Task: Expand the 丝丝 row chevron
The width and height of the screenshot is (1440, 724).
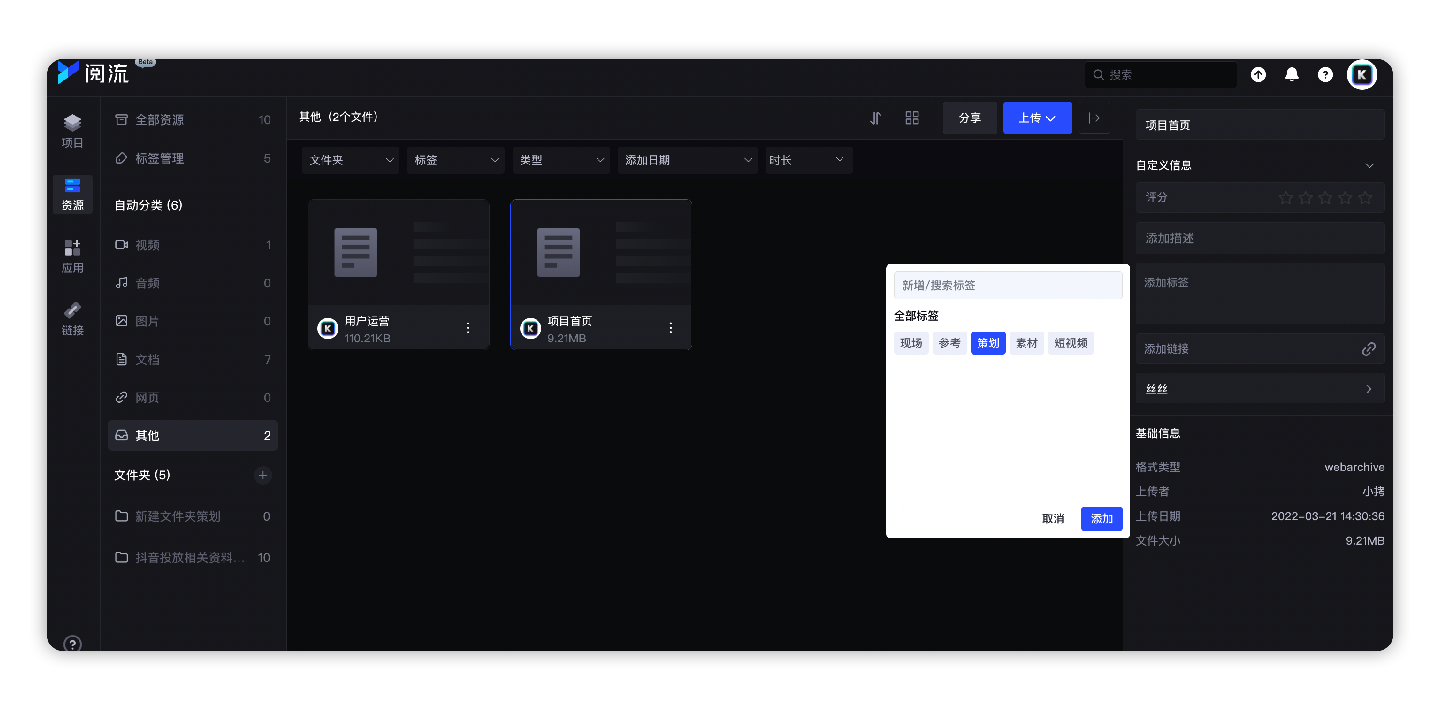Action: click(x=1369, y=389)
